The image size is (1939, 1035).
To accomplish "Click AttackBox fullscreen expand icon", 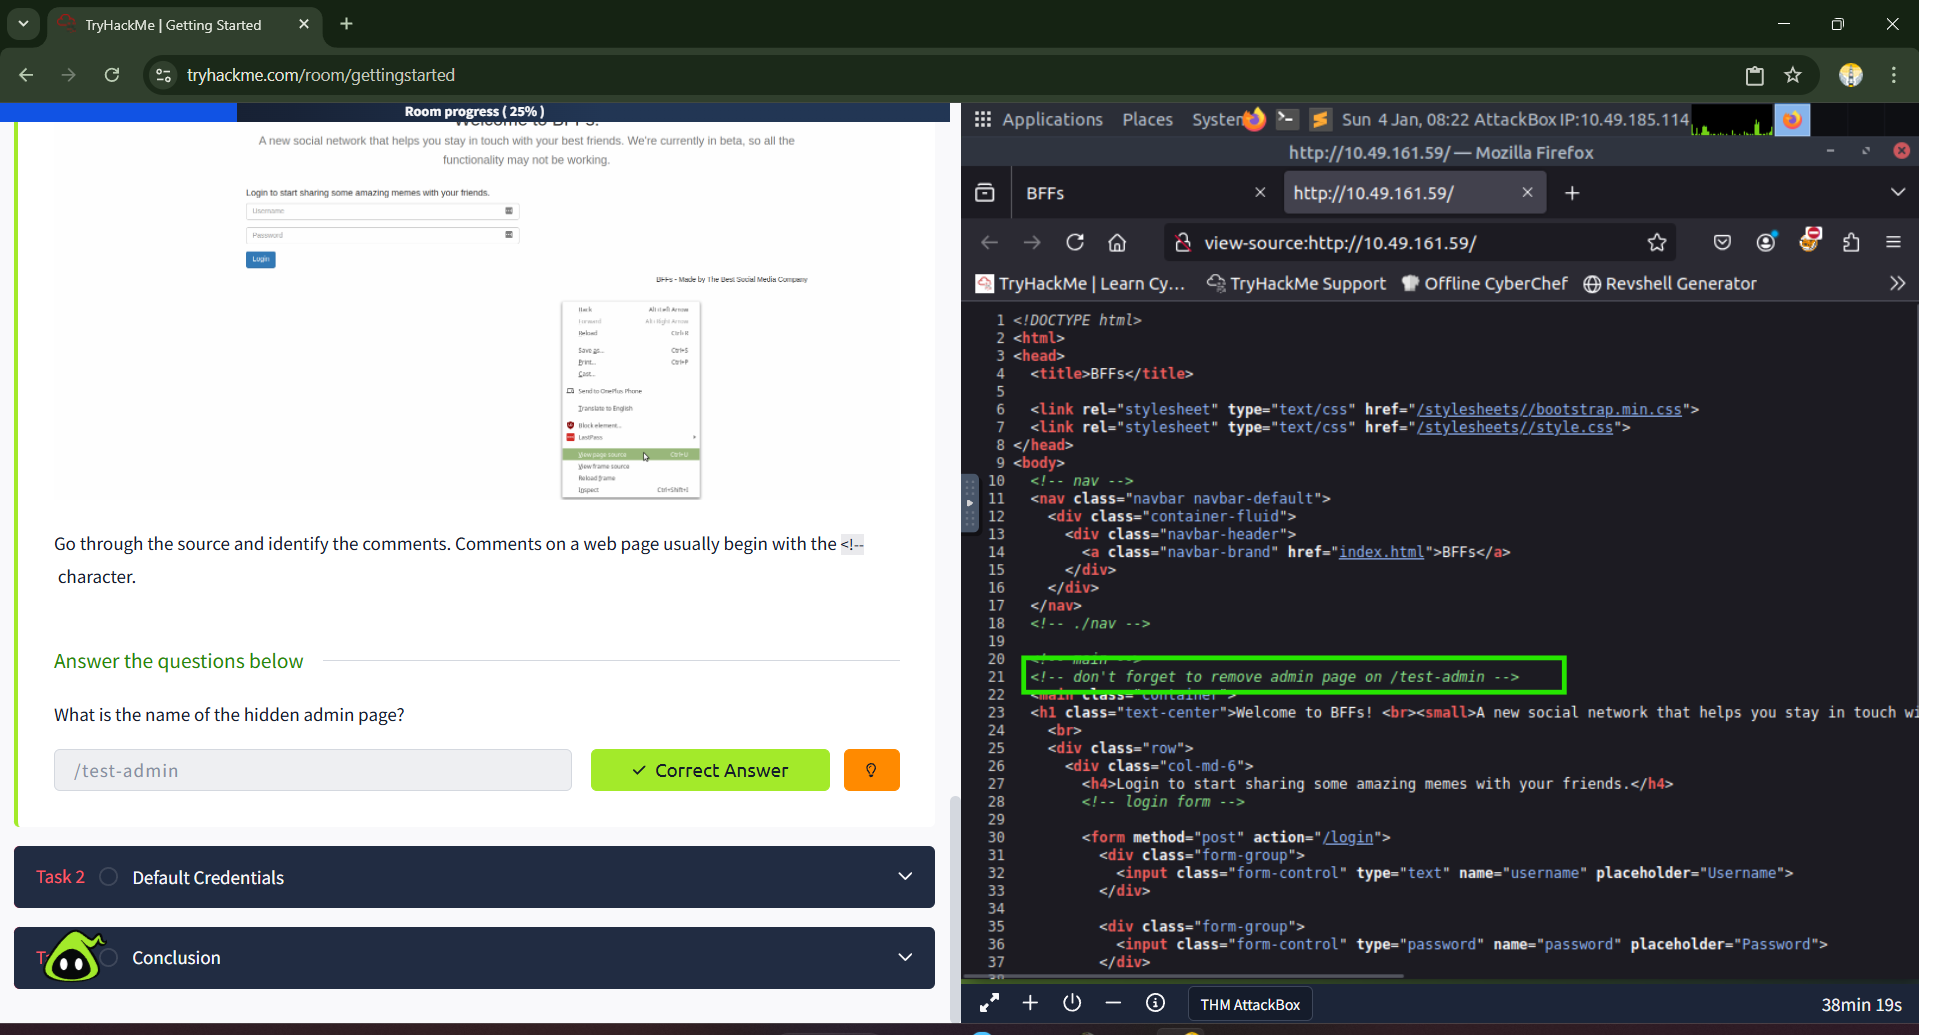I will (989, 1003).
